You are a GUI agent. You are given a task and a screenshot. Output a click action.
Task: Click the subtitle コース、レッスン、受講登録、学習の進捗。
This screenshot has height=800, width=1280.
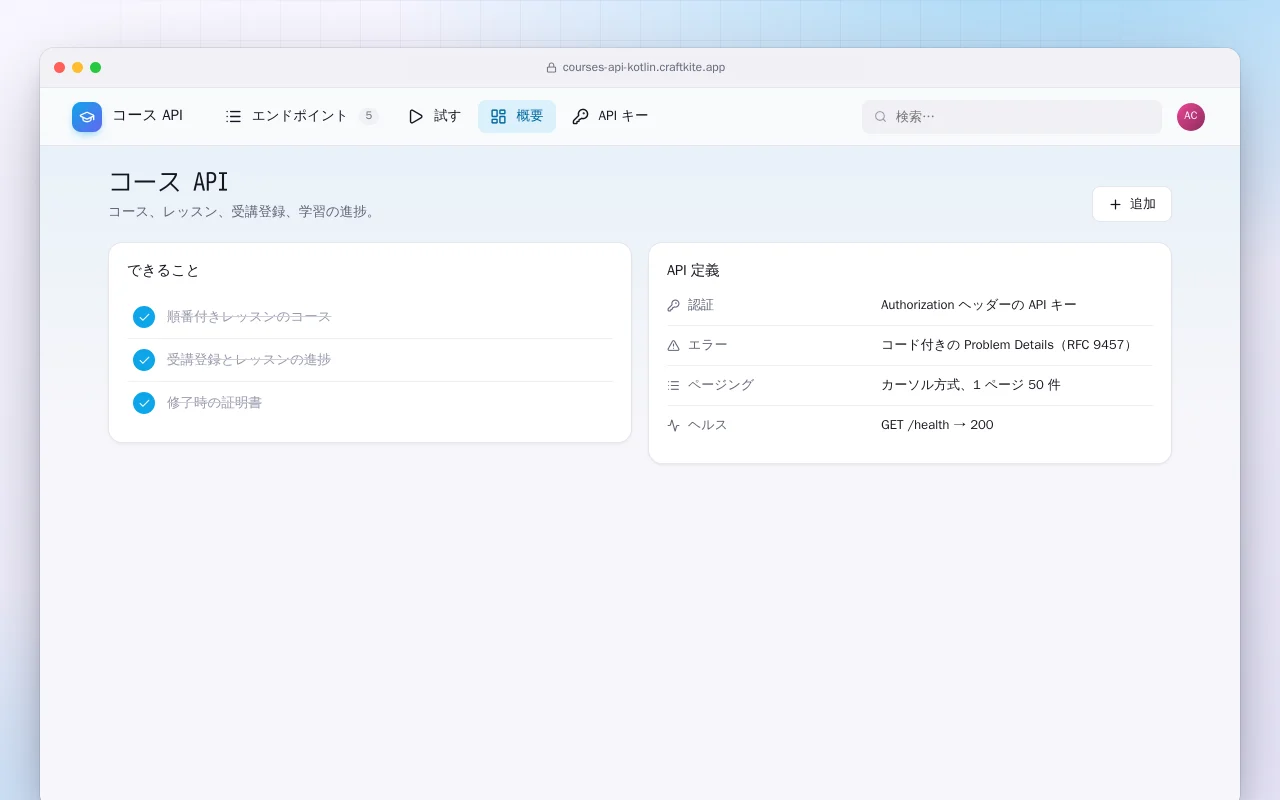(244, 212)
